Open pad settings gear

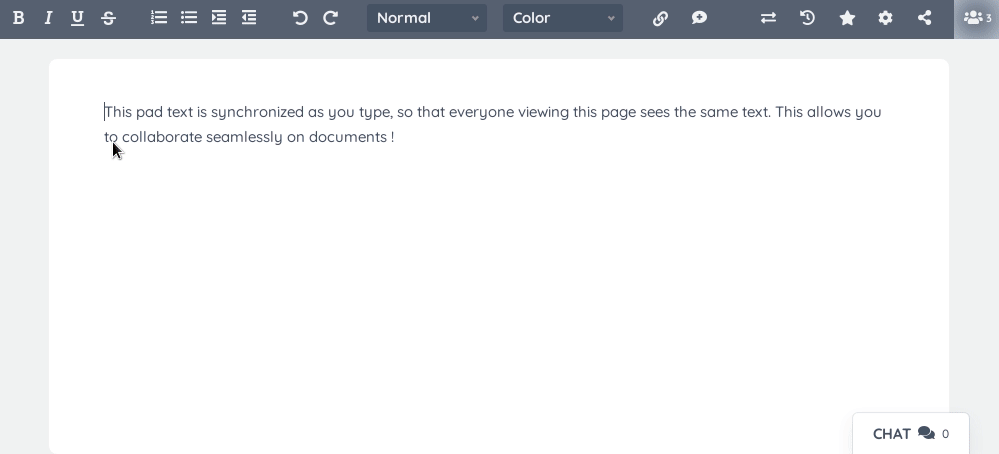pyautogui.click(x=886, y=18)
